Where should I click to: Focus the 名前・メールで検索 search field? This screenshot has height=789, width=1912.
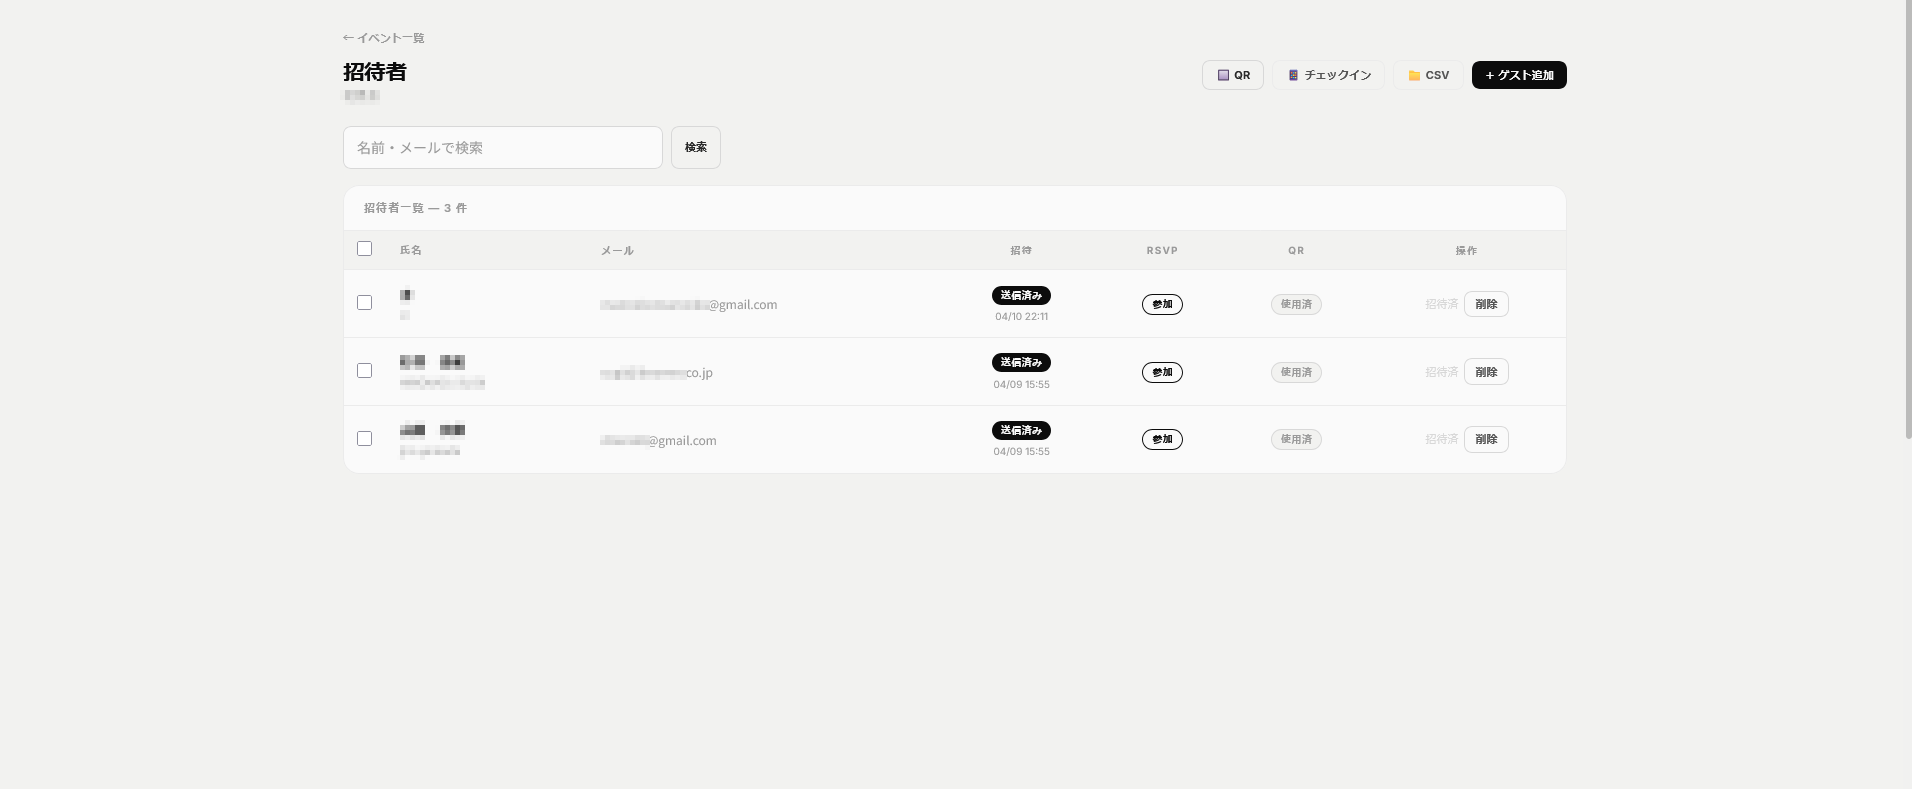point(502,148)
